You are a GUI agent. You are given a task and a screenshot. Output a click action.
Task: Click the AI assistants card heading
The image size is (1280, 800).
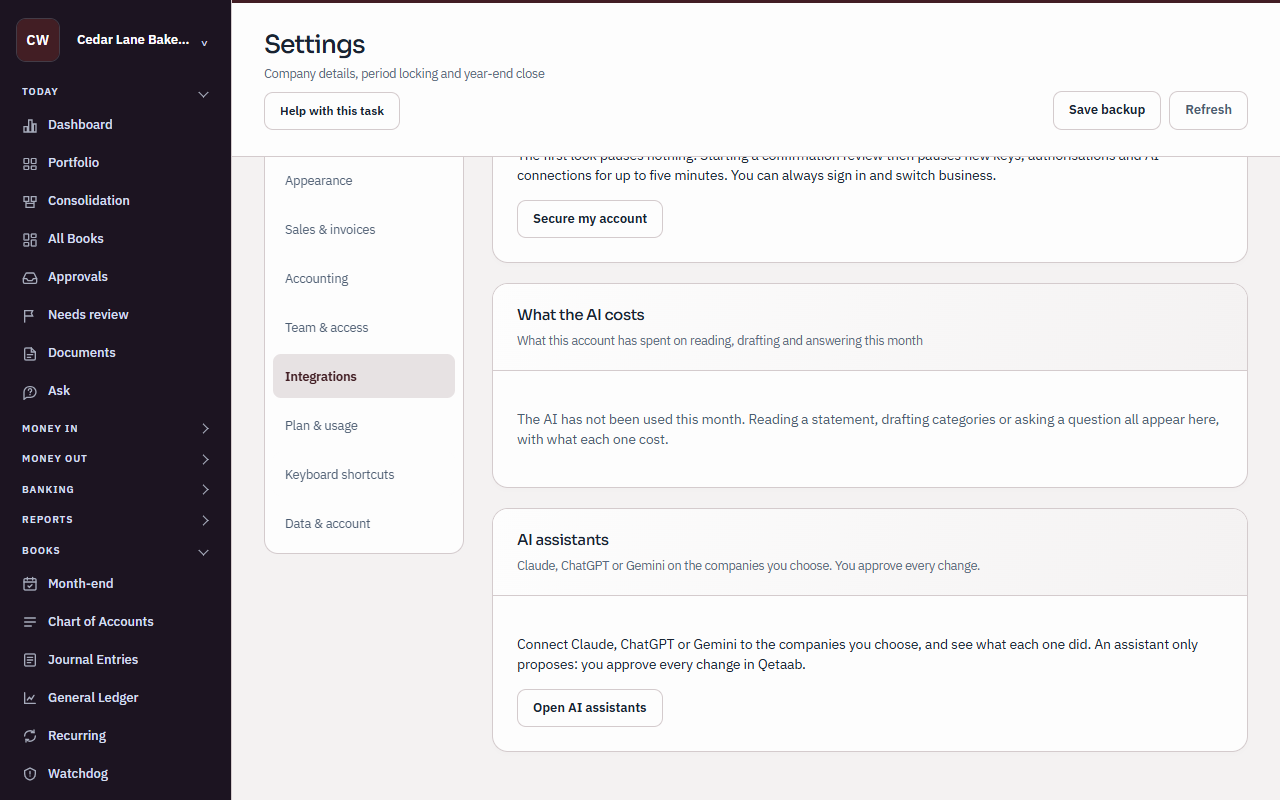[563, 540]
